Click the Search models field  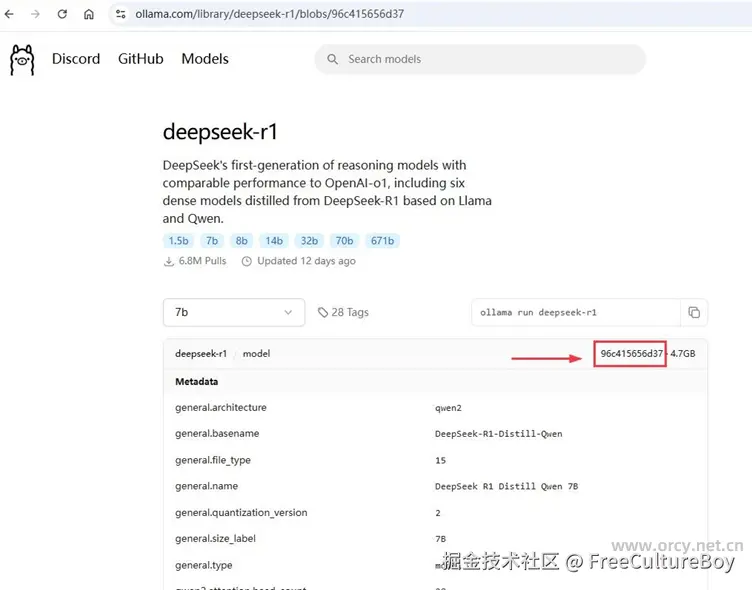tap(480, 59)
